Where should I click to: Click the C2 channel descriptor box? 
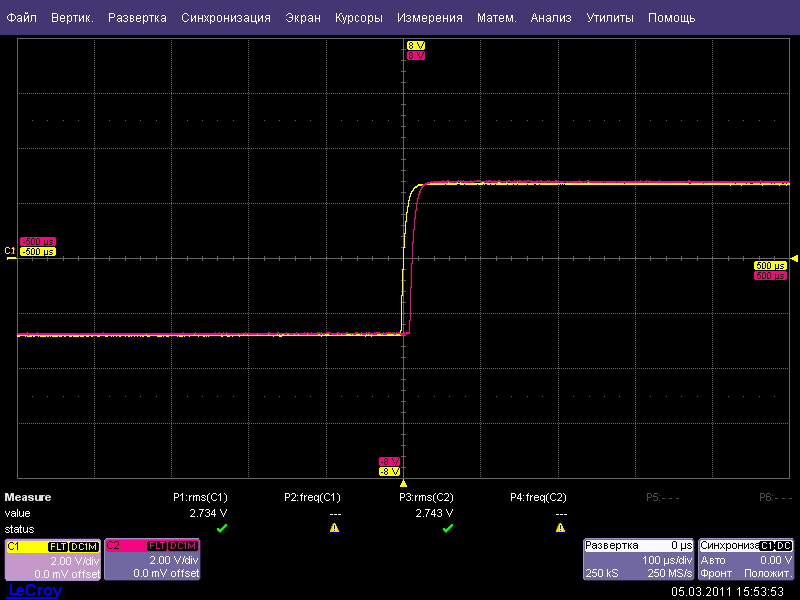click(x=152, y=560)
